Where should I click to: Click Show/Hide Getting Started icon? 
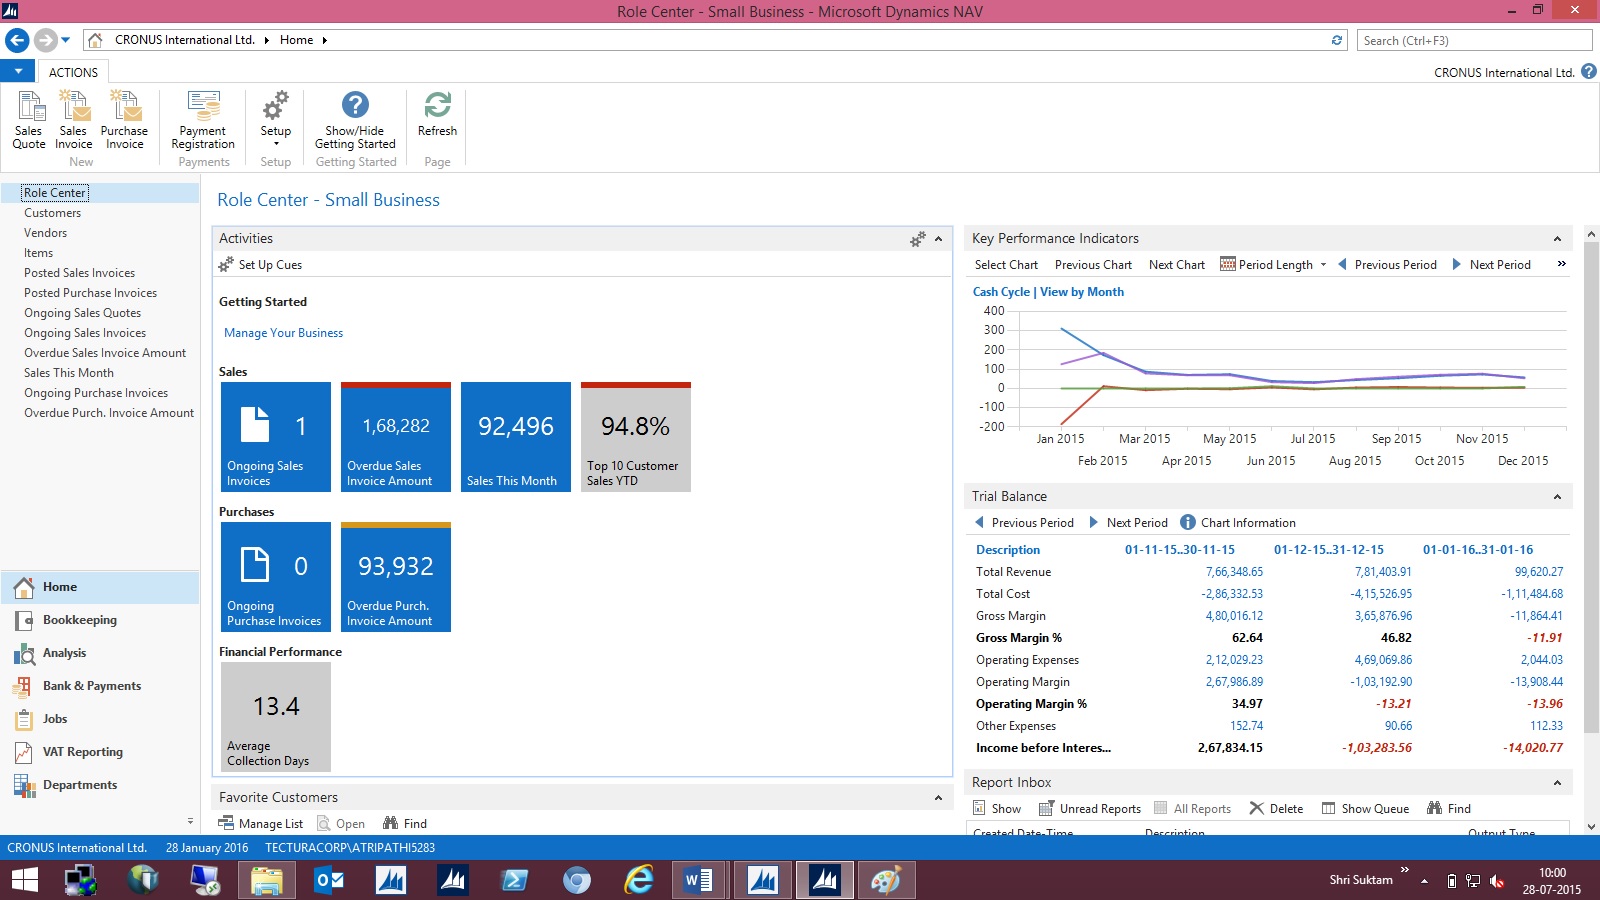pyautogui.click(x=355, y=120)
